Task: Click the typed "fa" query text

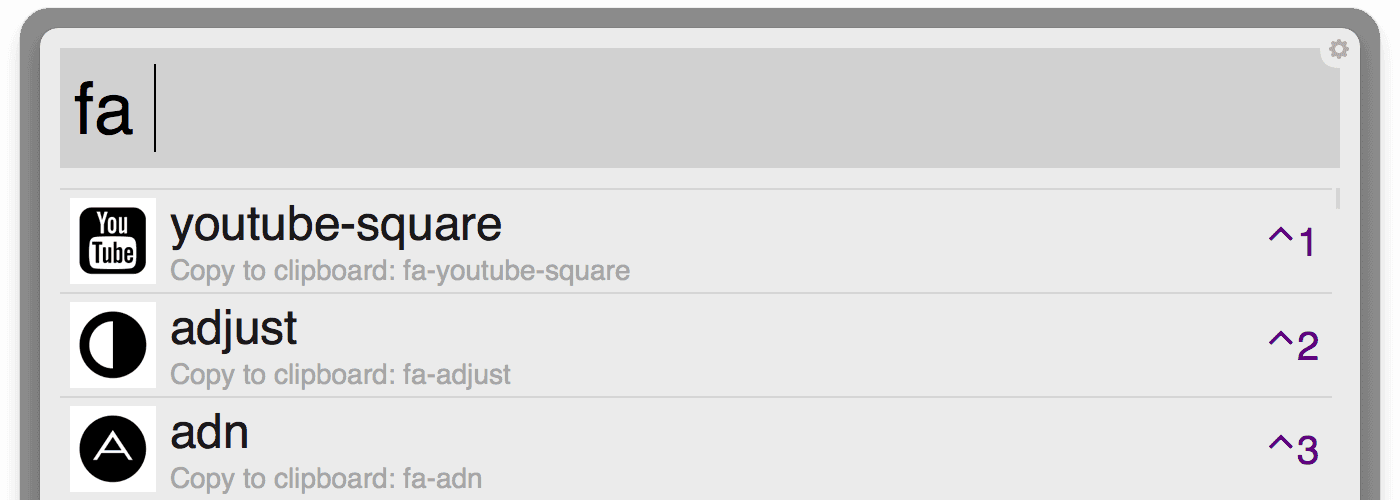Action: coord(103,109)
